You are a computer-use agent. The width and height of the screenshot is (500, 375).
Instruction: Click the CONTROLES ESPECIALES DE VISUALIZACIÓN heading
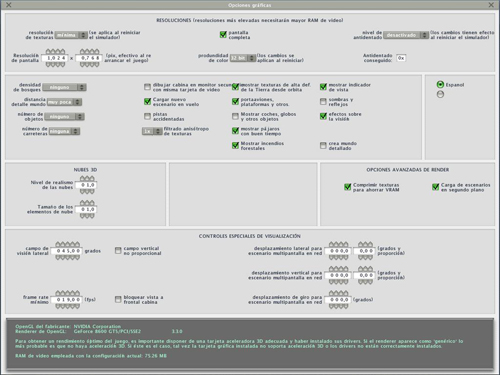tap(250, 236)
